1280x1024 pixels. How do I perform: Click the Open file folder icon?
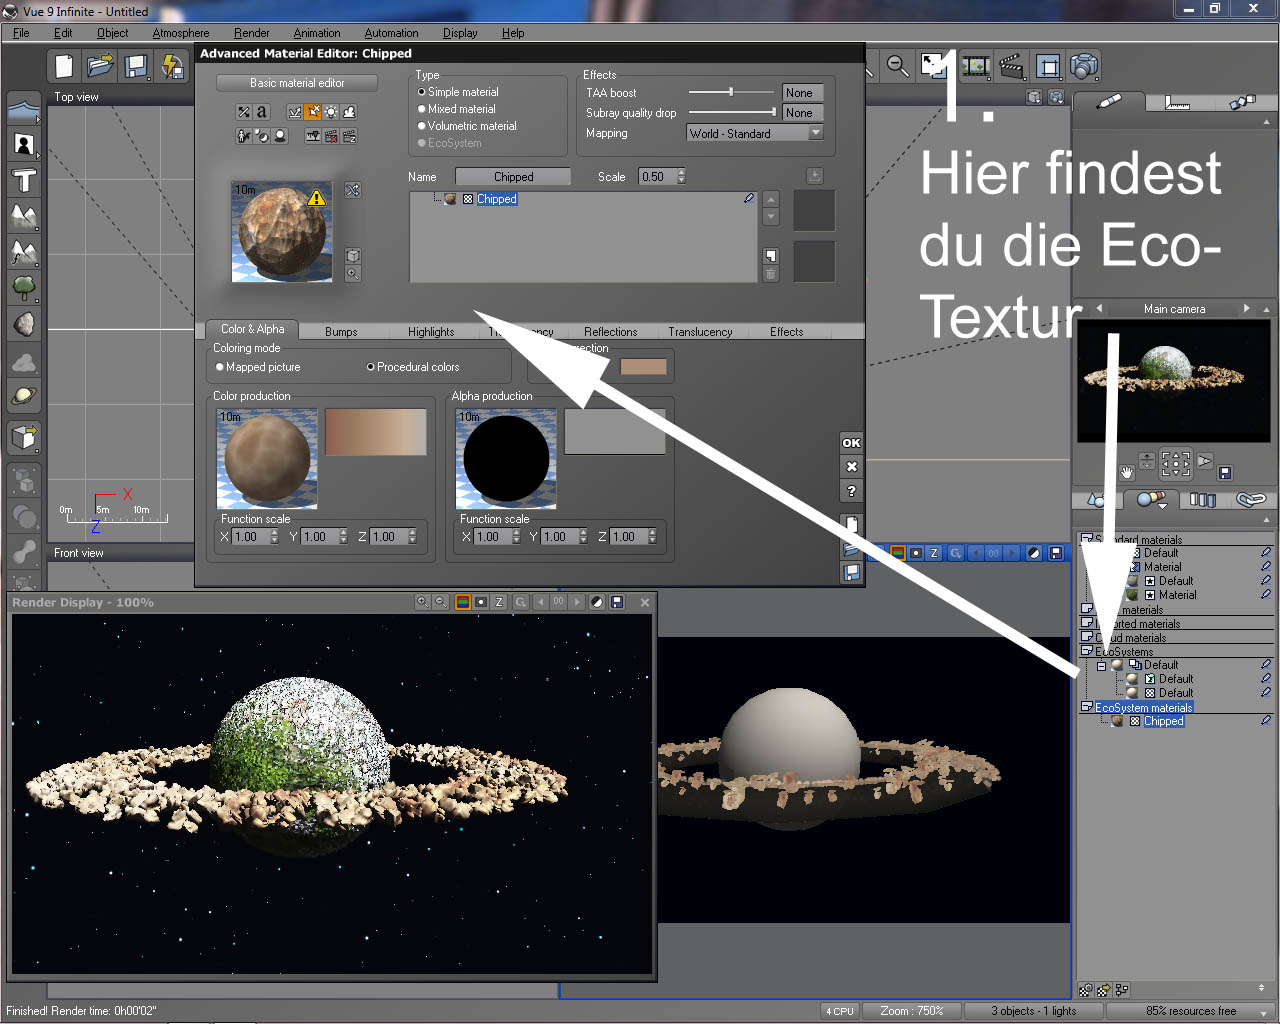point(100,67)
